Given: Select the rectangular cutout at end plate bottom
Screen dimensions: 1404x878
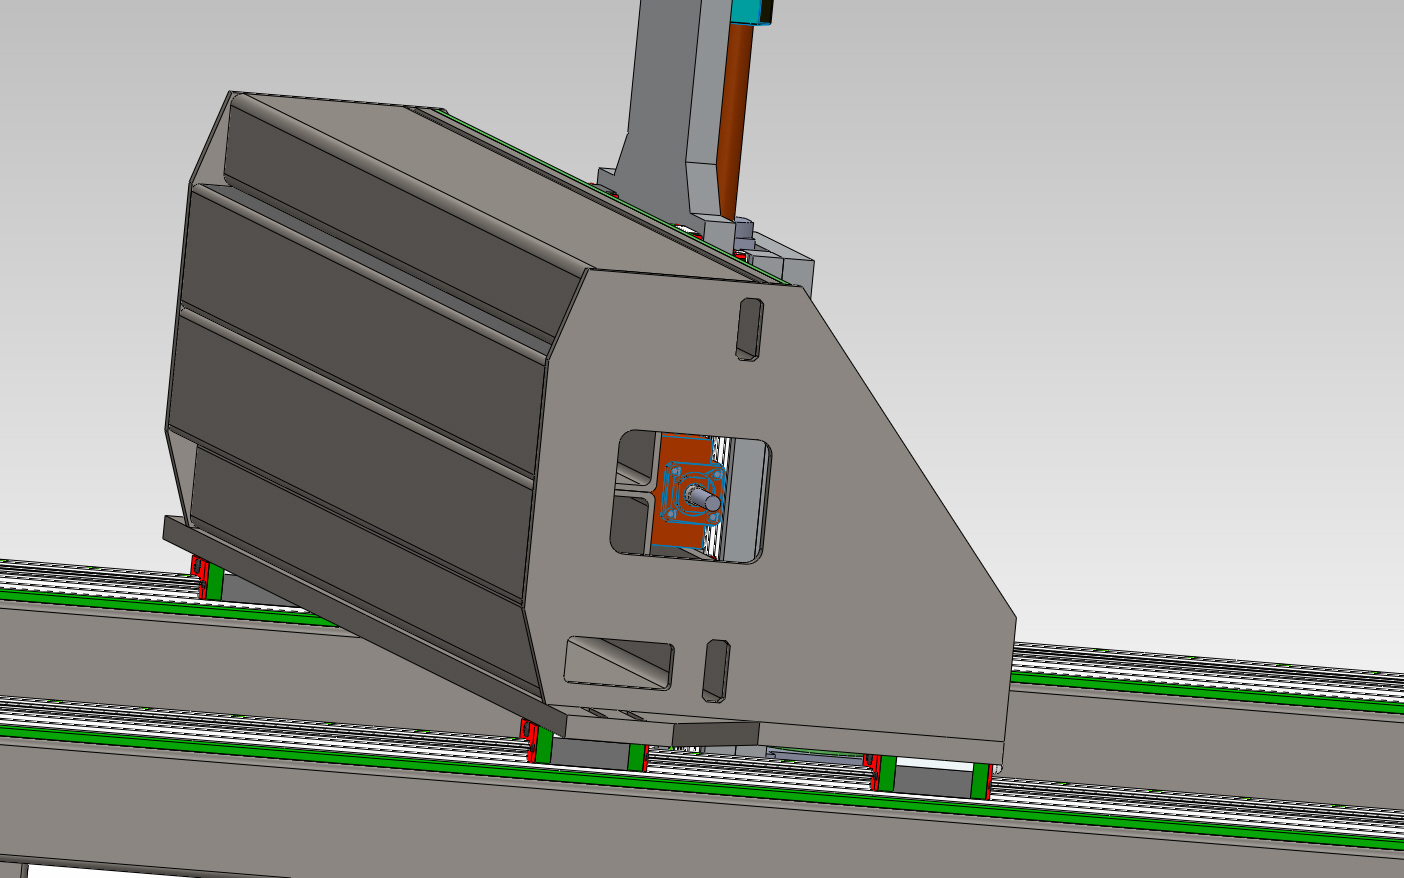Looking at the screenshot, I should pyautogui.click(x=618, y=662).
